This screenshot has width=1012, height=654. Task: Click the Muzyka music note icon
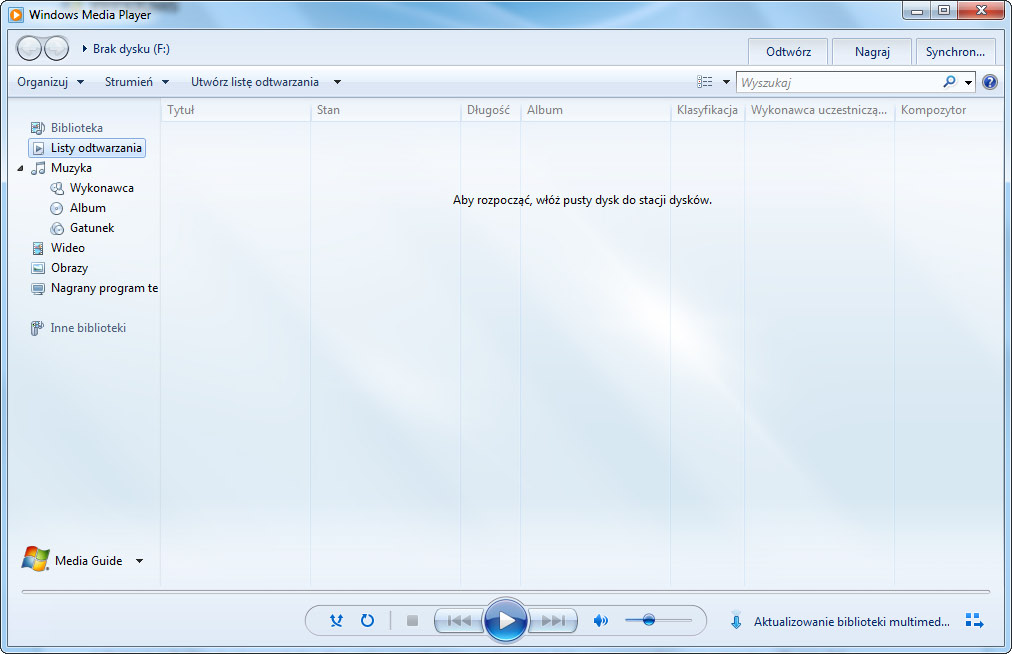point(39,168)
